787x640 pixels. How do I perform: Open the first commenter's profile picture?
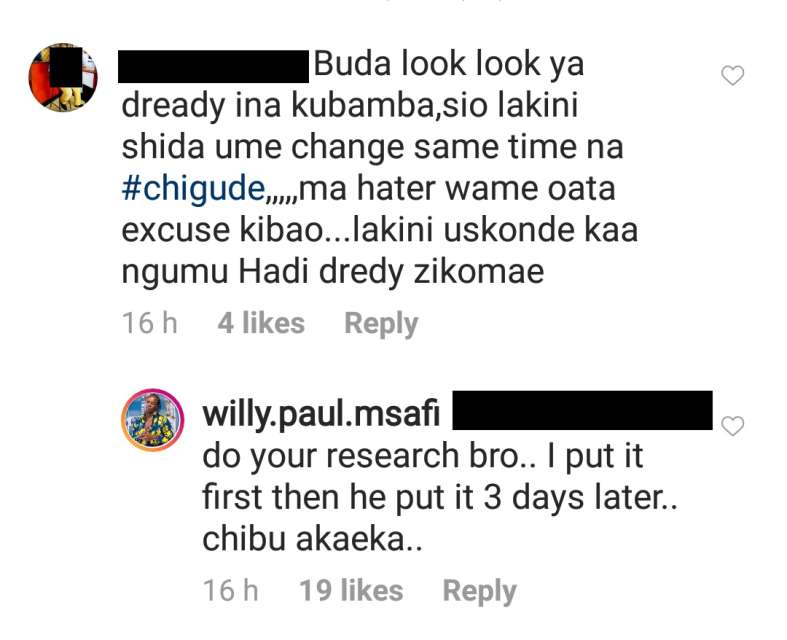click(63, 77)
